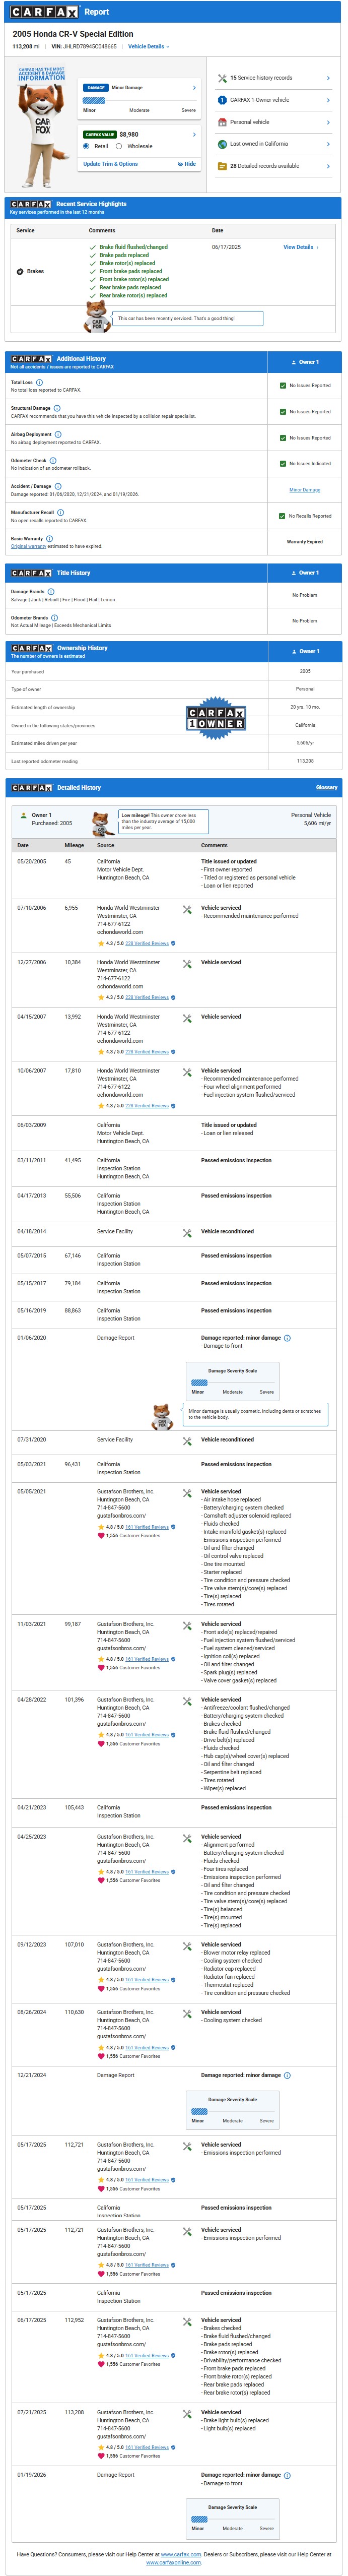
Task: Click the top Damage Severity Scale bar
Action: pyautogui.click(x=200, y=1383)
